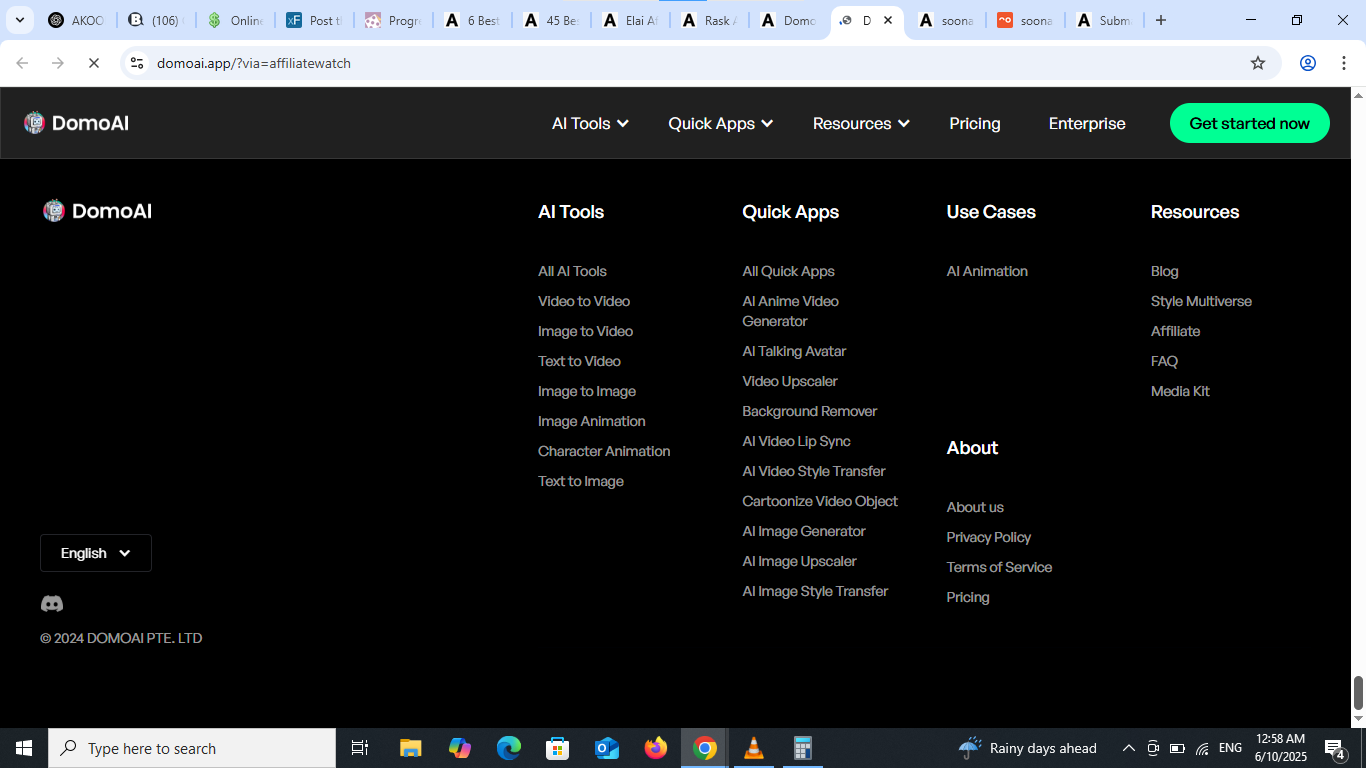Screen dimensions: 1366x768
Task: Click the Get started now button
Action: 1250,123
